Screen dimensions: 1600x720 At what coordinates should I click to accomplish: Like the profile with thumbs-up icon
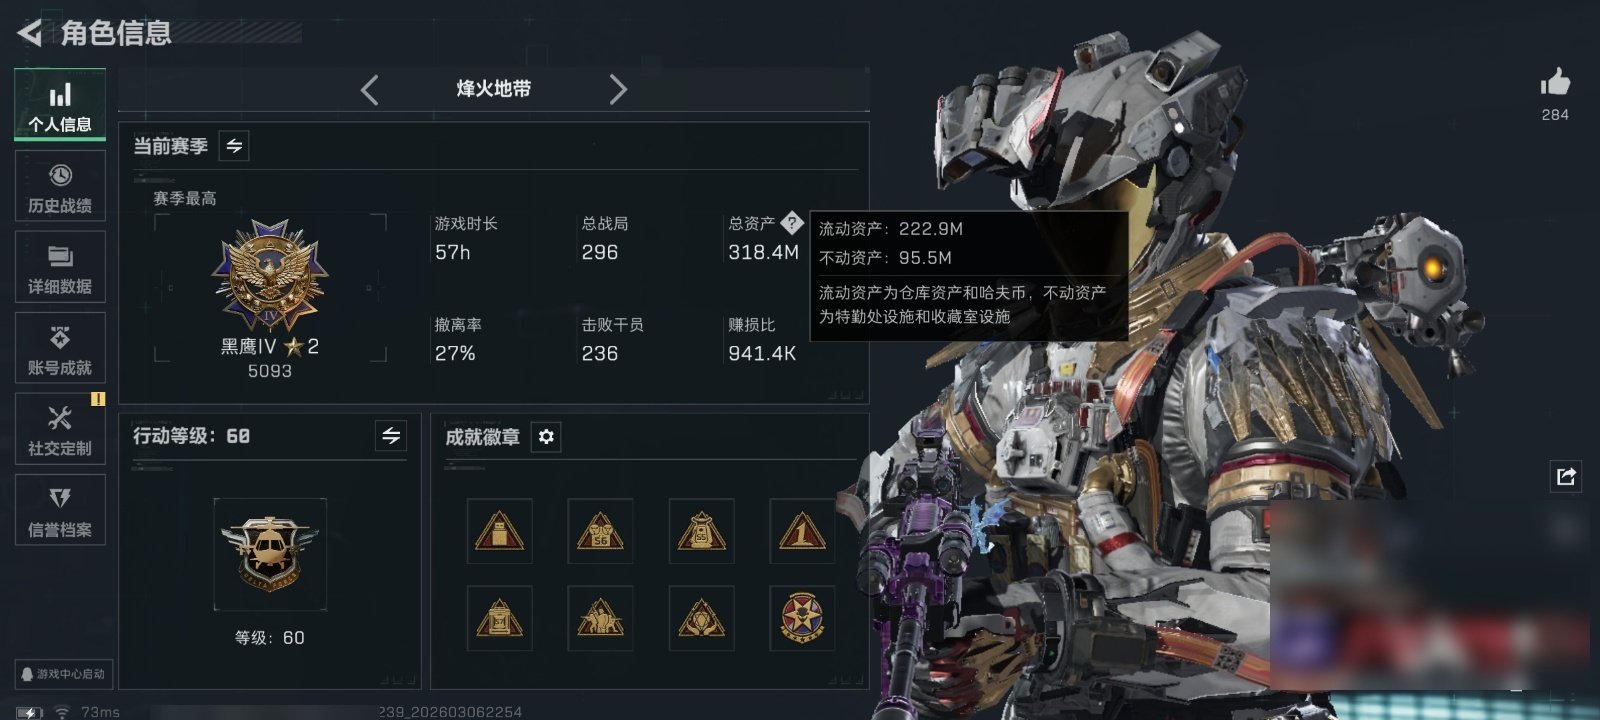coord(1555,83)
